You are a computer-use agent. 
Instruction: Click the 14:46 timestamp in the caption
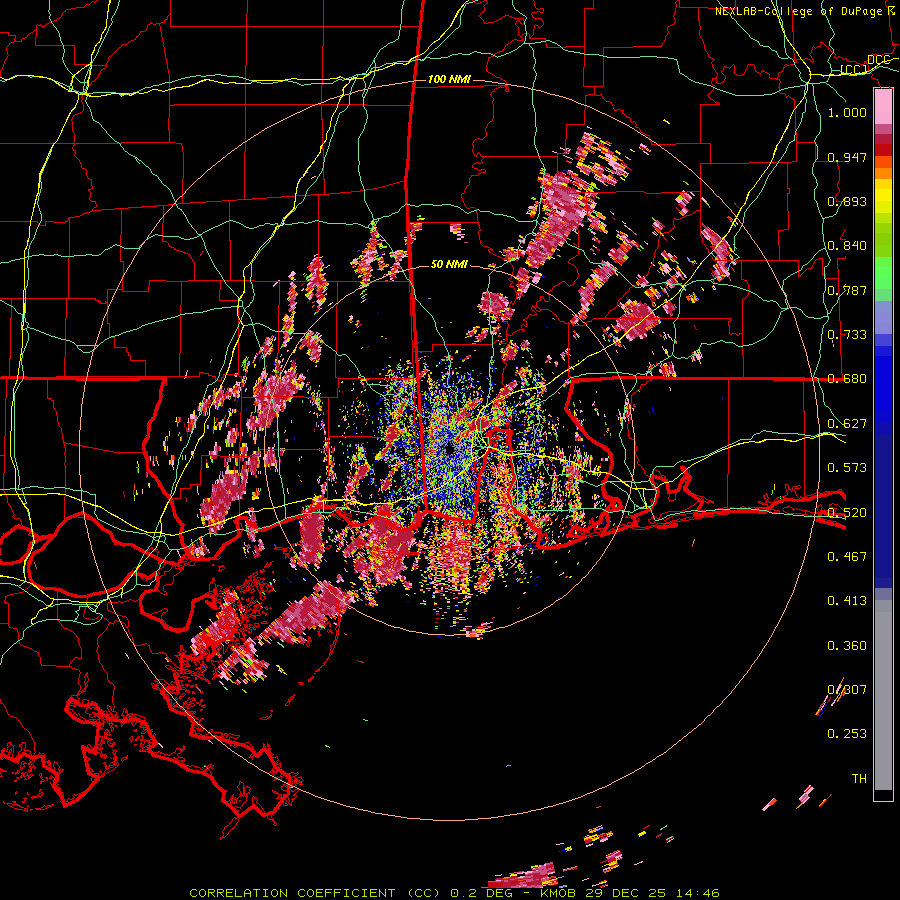[697, 893]
